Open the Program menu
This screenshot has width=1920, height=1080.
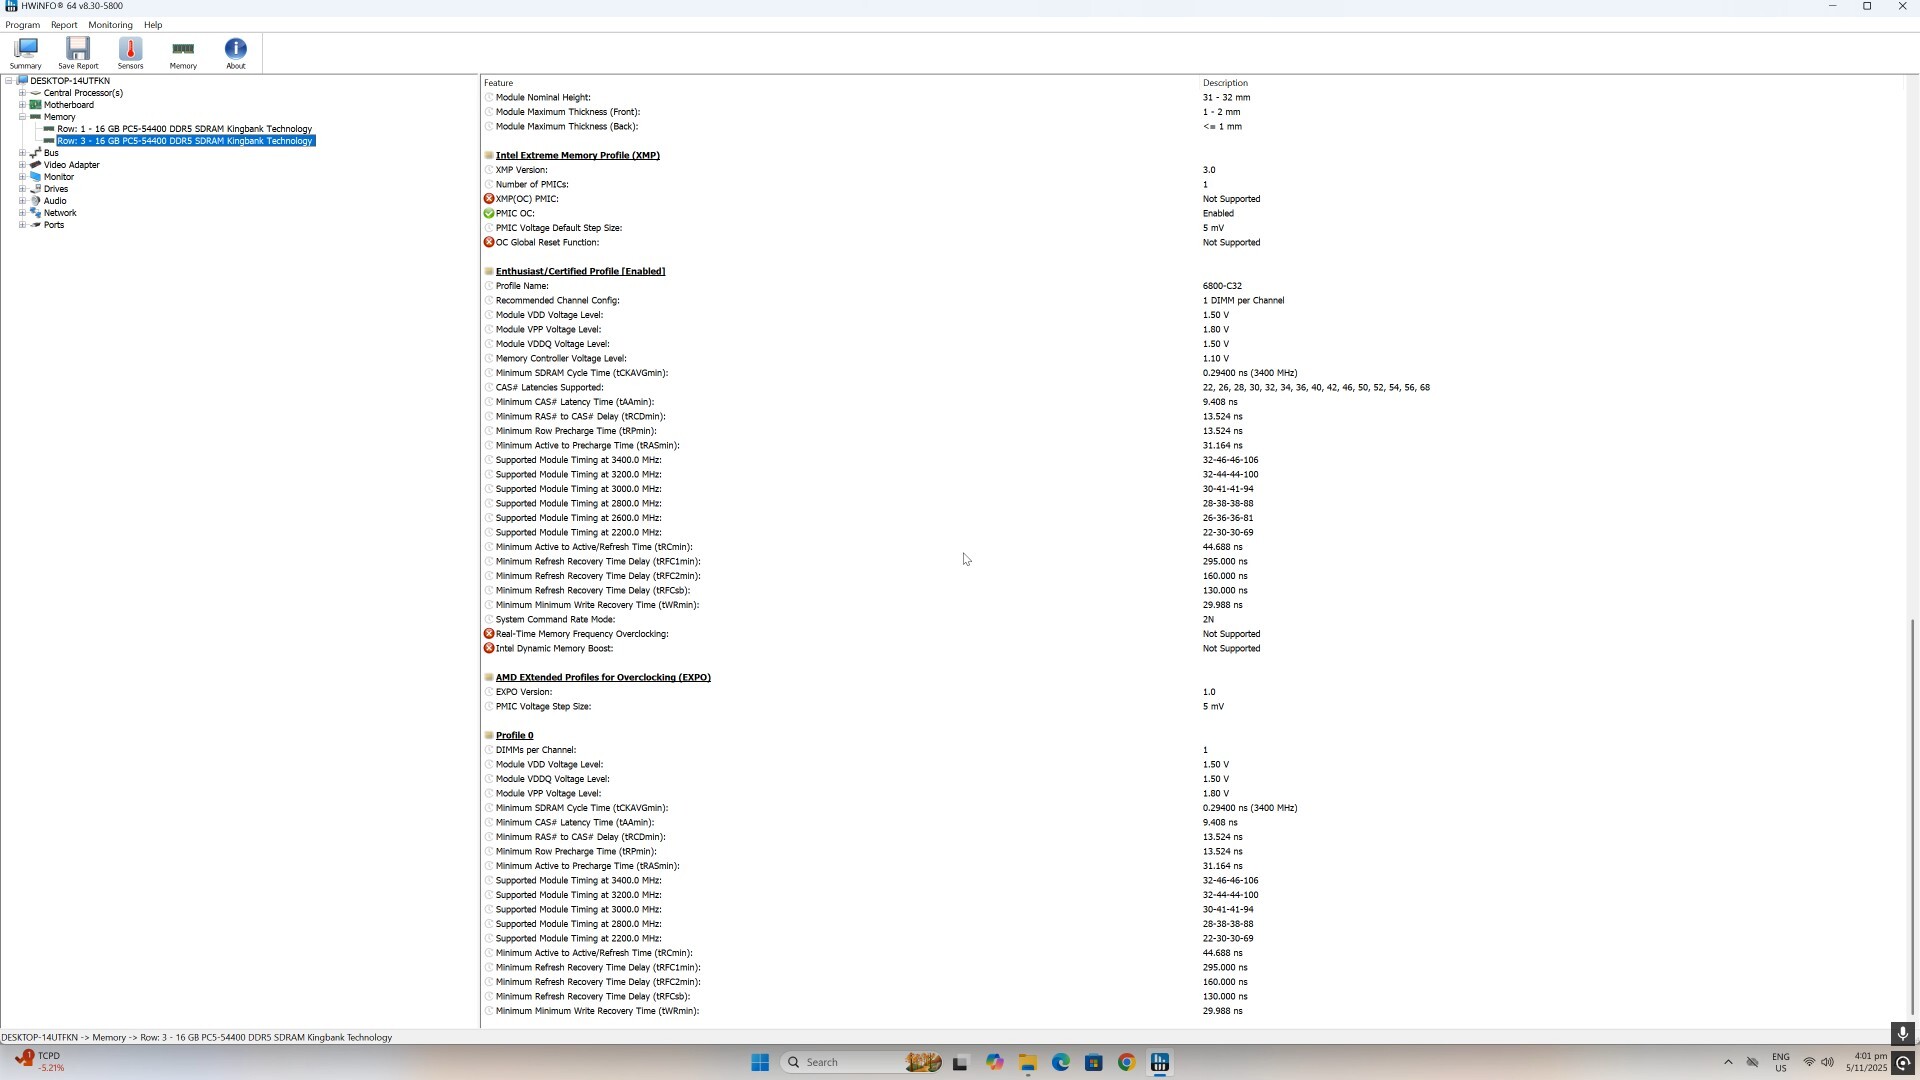[22, 25]
